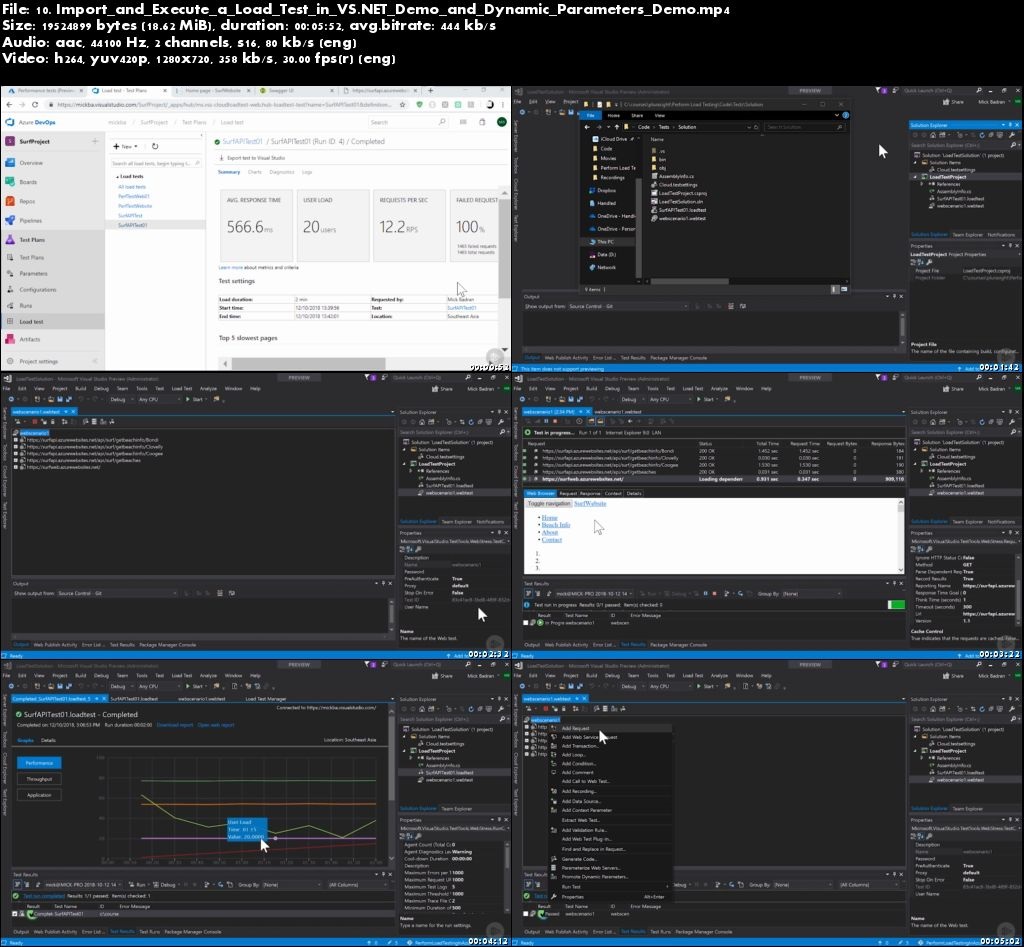
Task: Click the Export test to Visual Studio download icon
Action: coord(222,158)
